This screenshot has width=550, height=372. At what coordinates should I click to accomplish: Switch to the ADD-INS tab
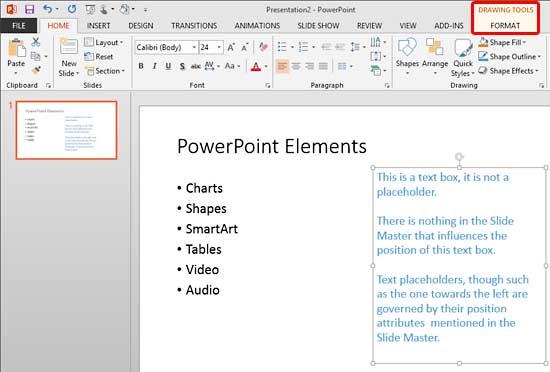point(449,26)
